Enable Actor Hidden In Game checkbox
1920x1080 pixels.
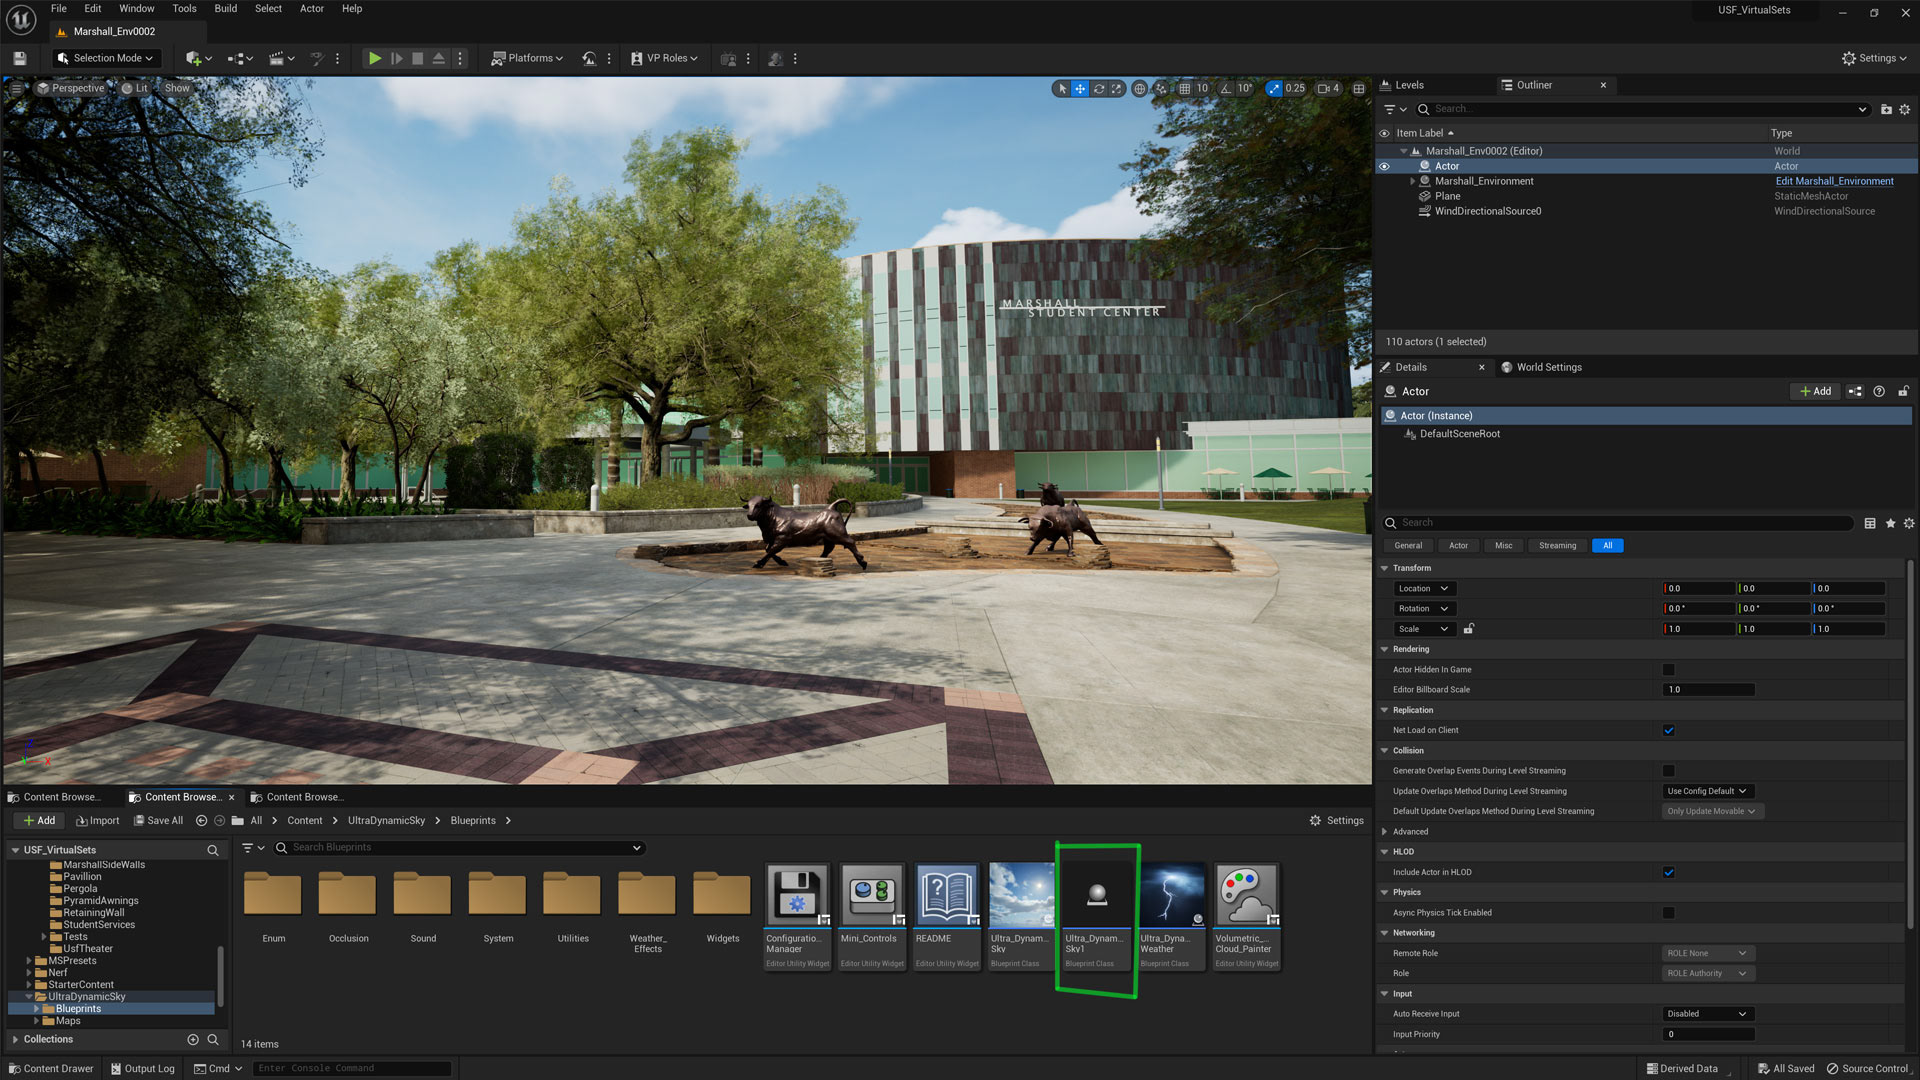tap(1668, 670)
